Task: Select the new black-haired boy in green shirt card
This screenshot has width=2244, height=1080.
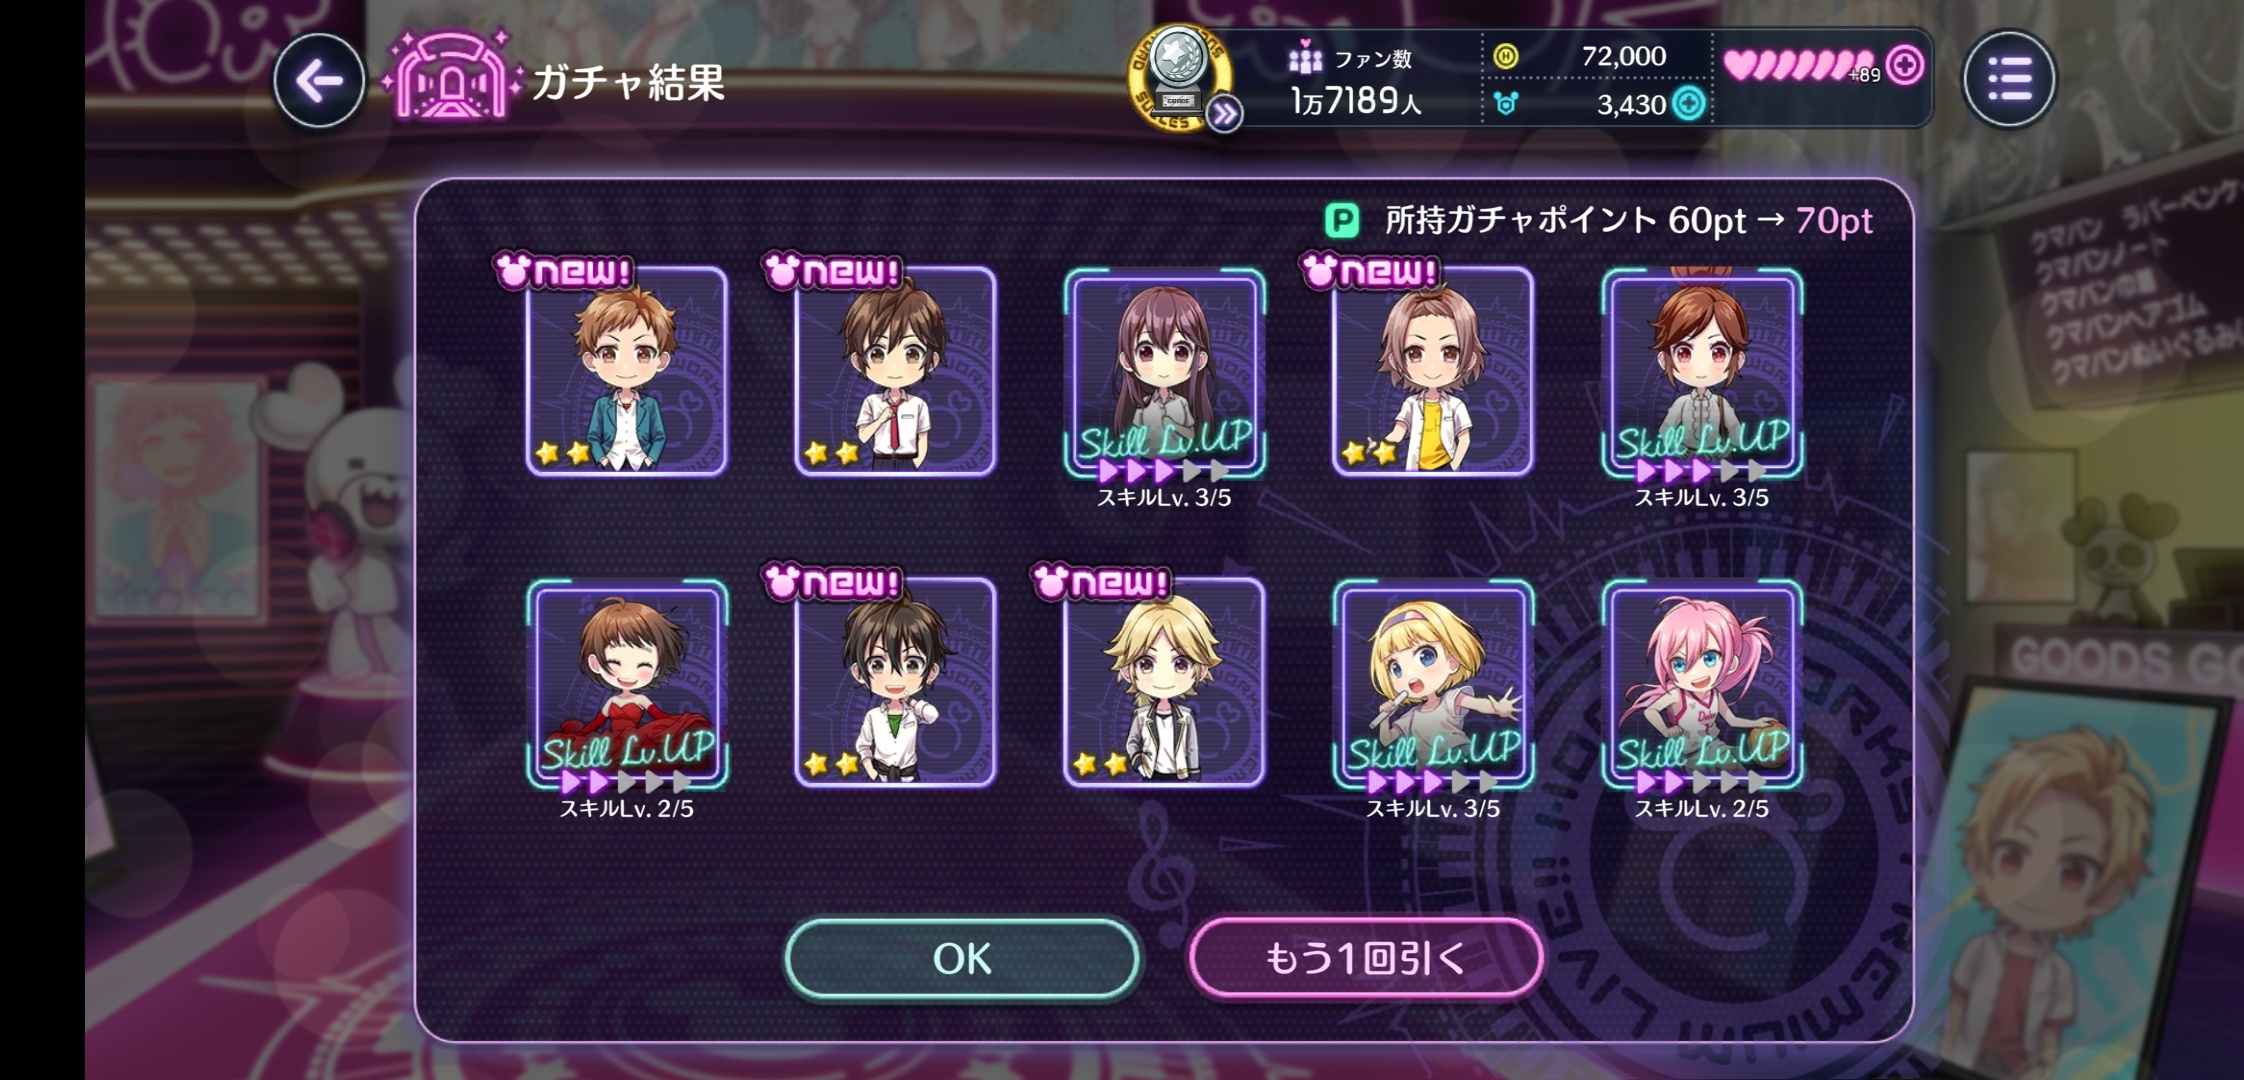Action: [x=895, y=683]
